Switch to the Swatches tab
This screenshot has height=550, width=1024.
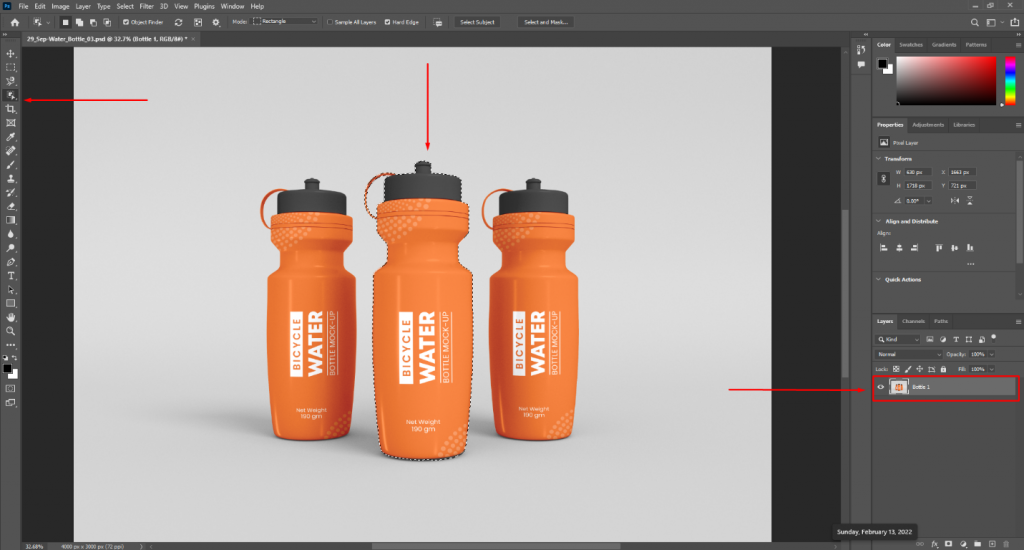911,44
